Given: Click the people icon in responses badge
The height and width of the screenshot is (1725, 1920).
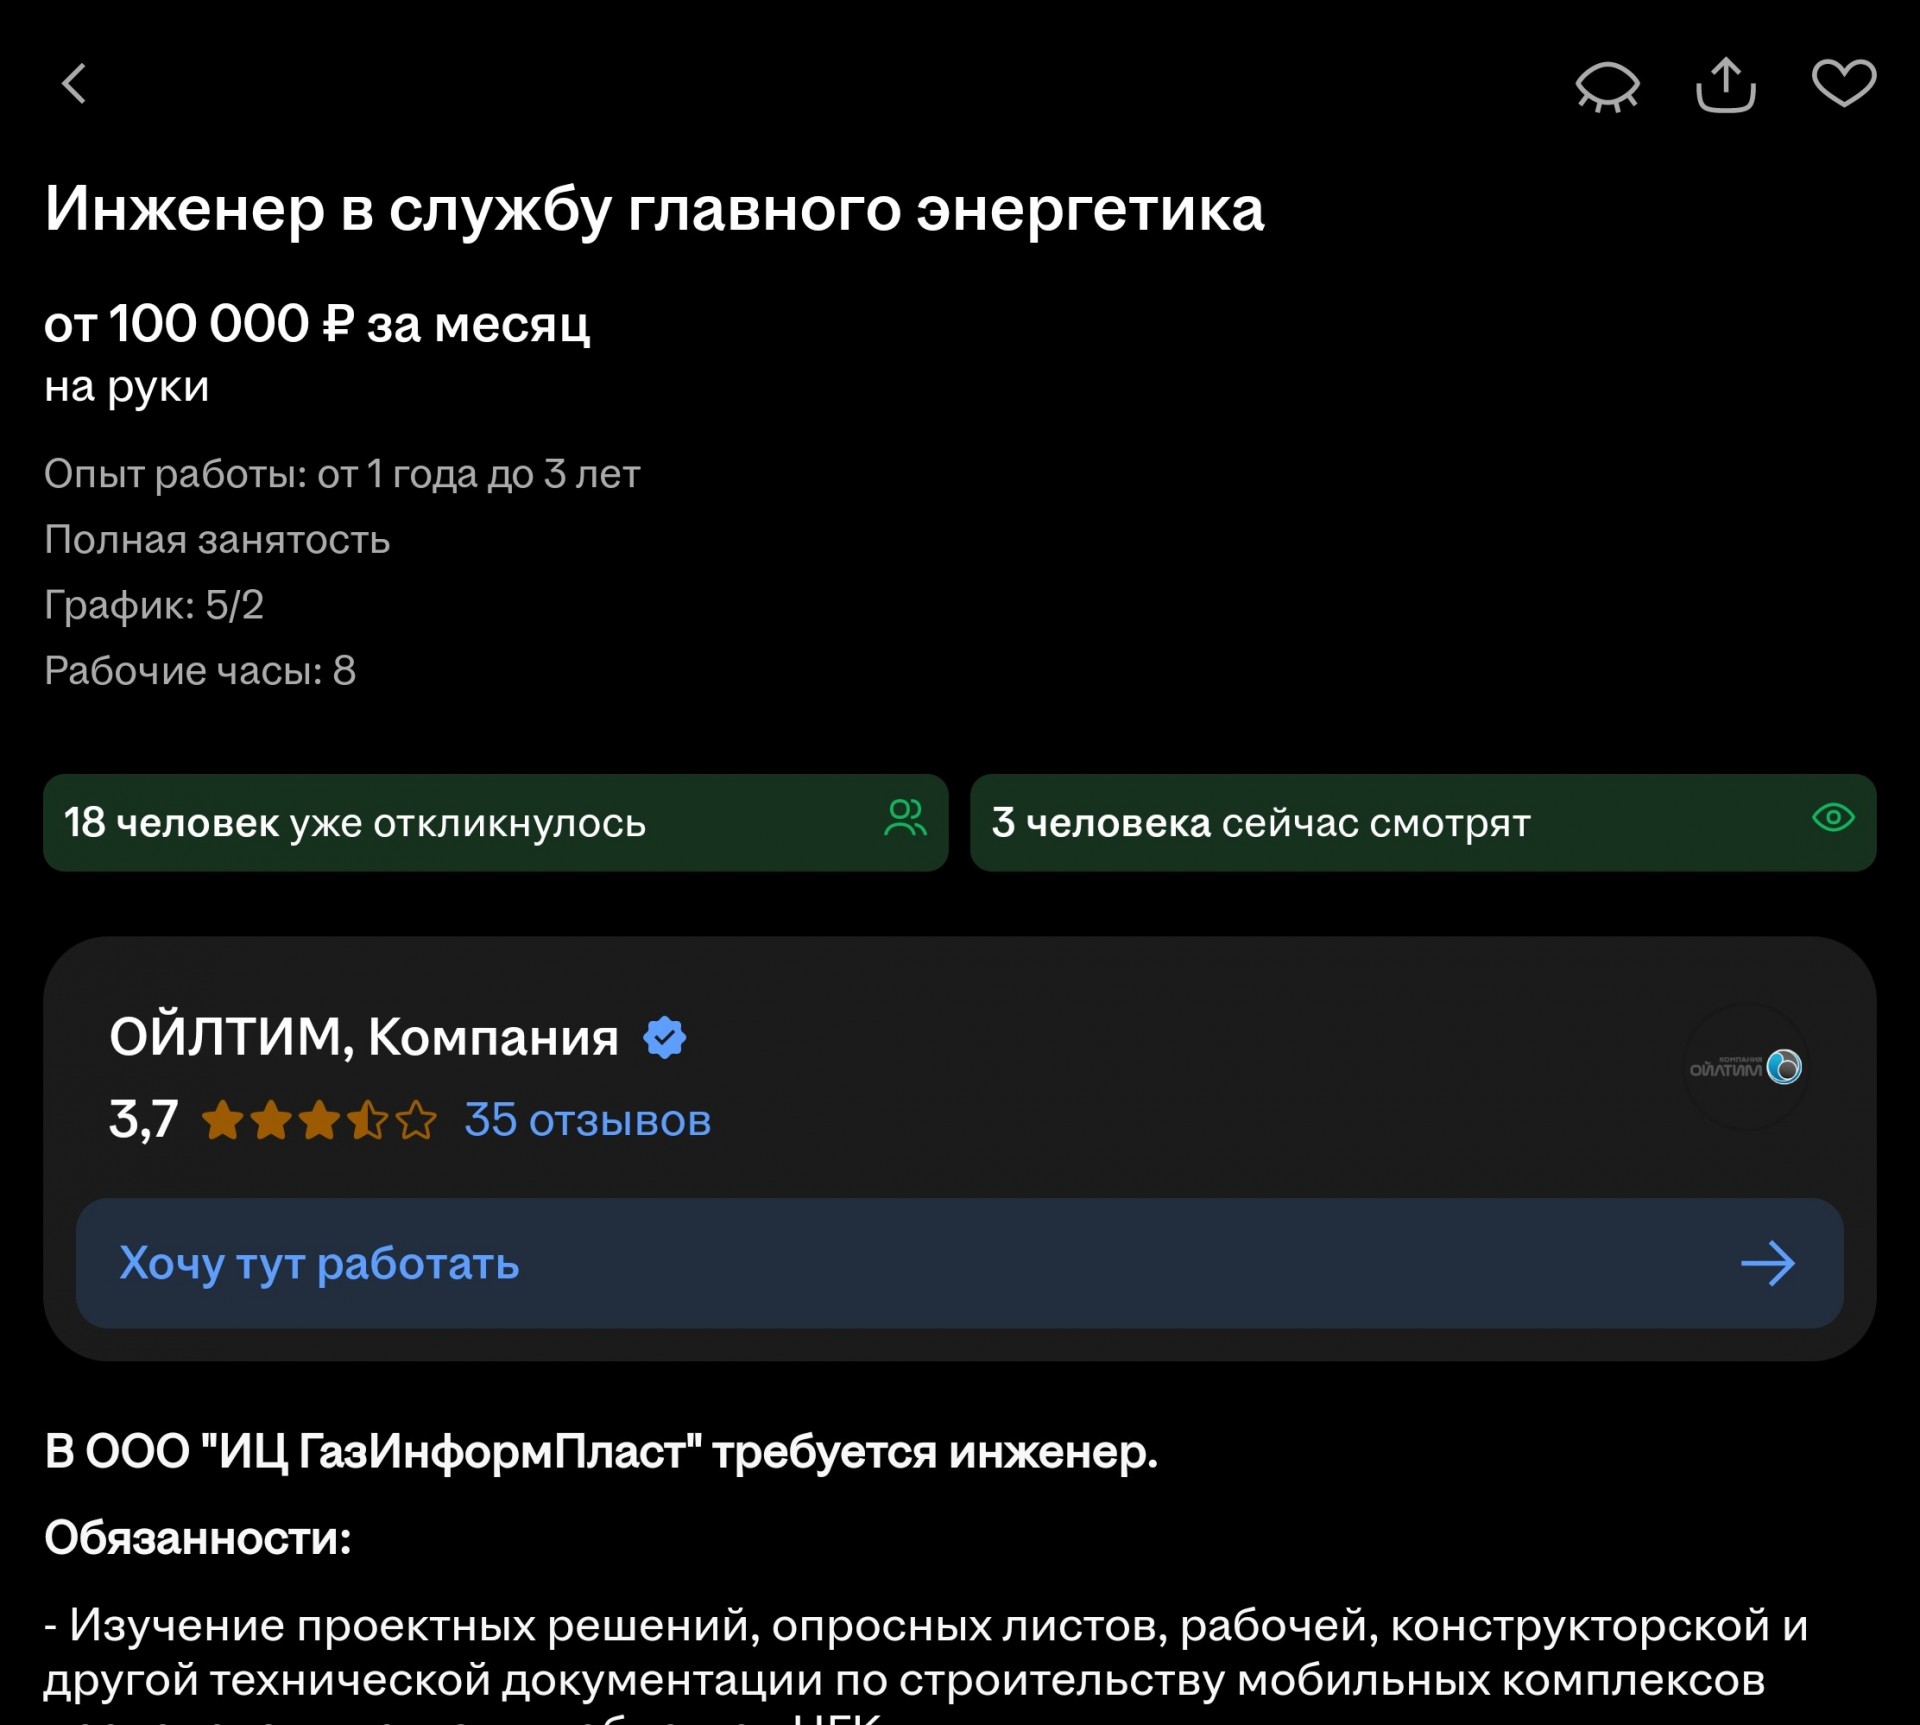Looking at the screenshot, I should 905,818.
